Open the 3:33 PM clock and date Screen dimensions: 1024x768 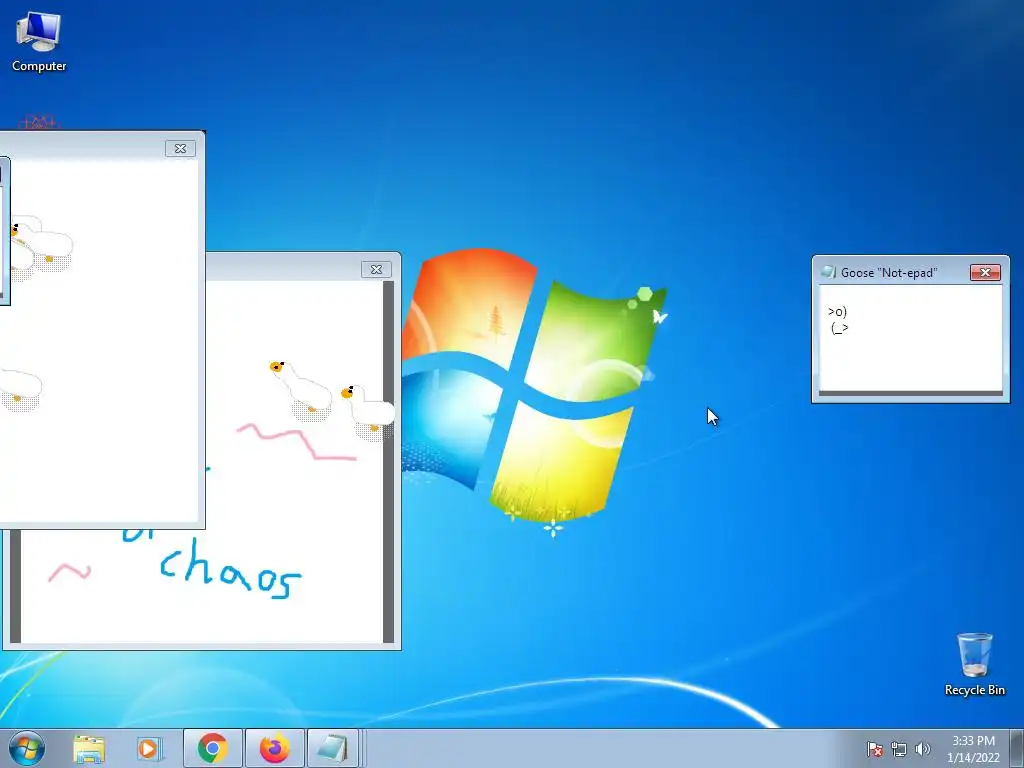pyautogui.click(x=973, y=749)
